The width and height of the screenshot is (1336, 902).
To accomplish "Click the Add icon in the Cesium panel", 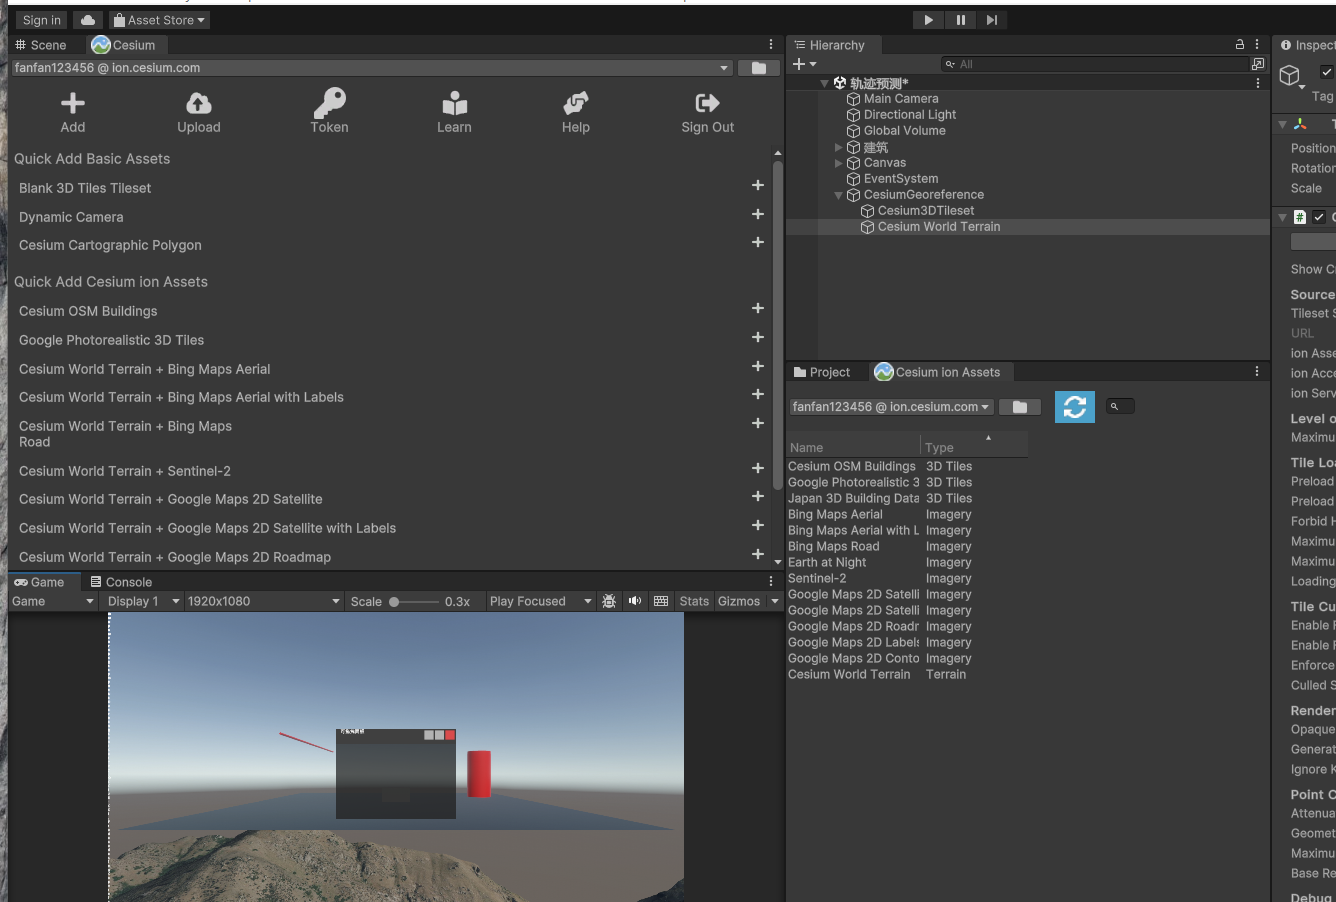I will pos(73,103).
